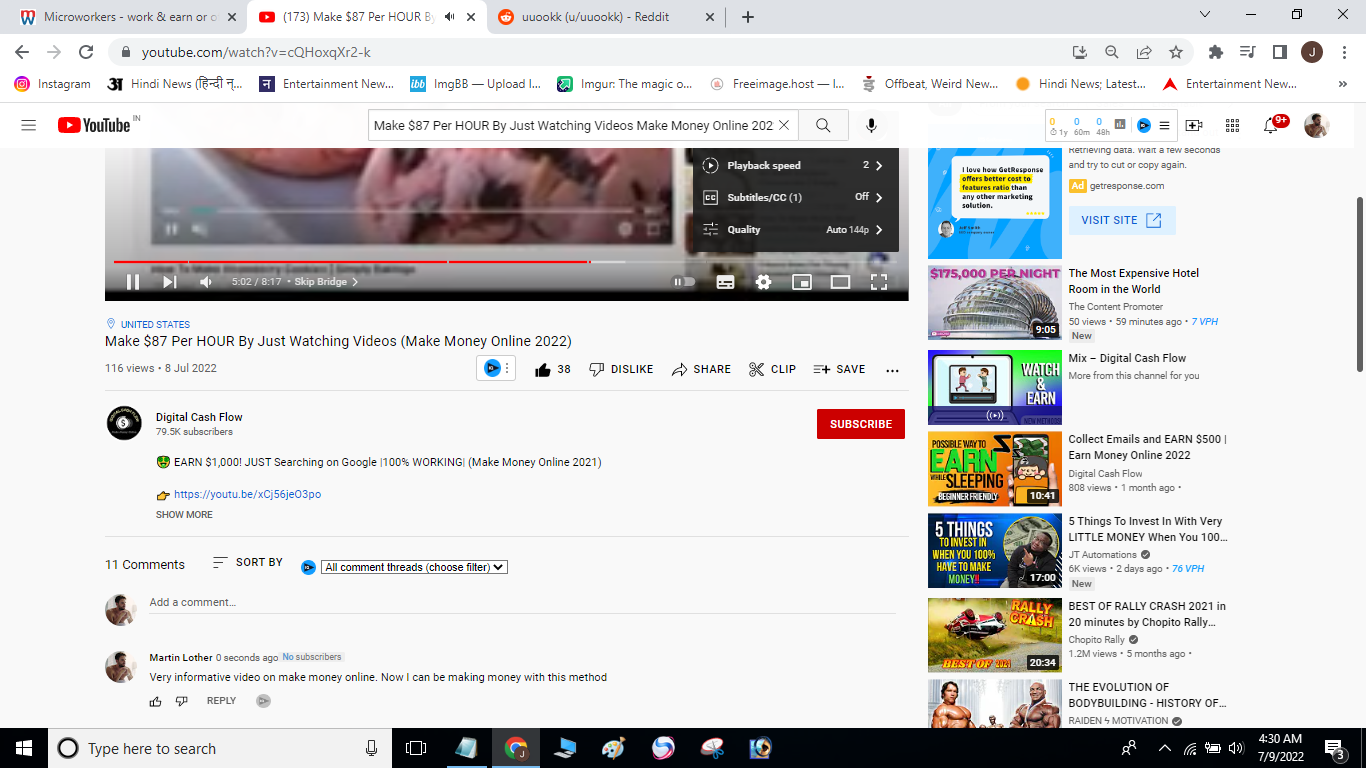1366x768 pixels.
Task: Click SAVE to playlist
Action: 839,369
